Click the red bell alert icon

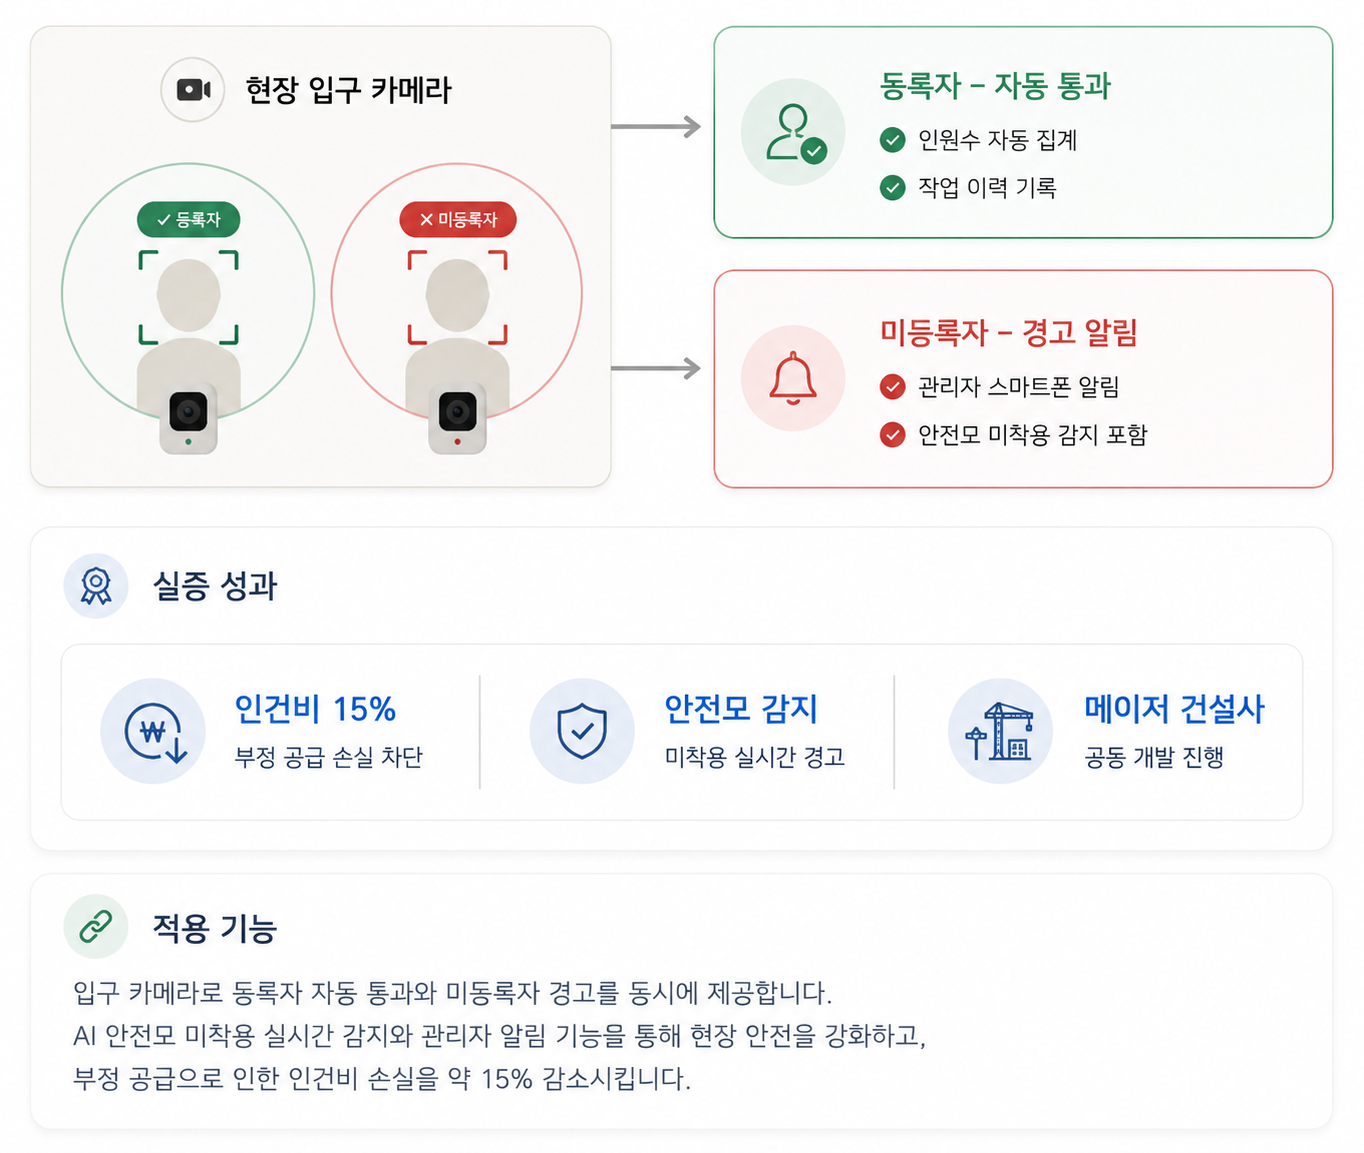click(793, 378)
